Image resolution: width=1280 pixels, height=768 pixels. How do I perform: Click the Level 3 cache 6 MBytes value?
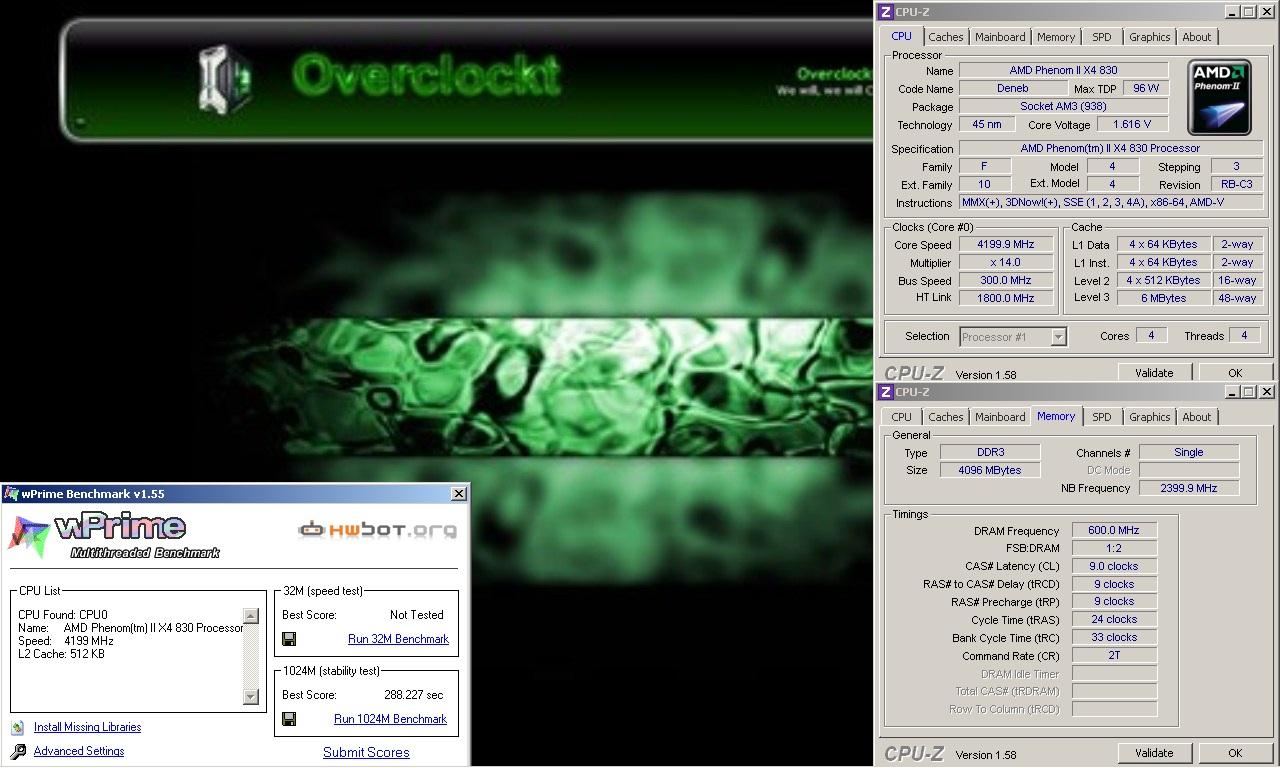(1163, 297)
